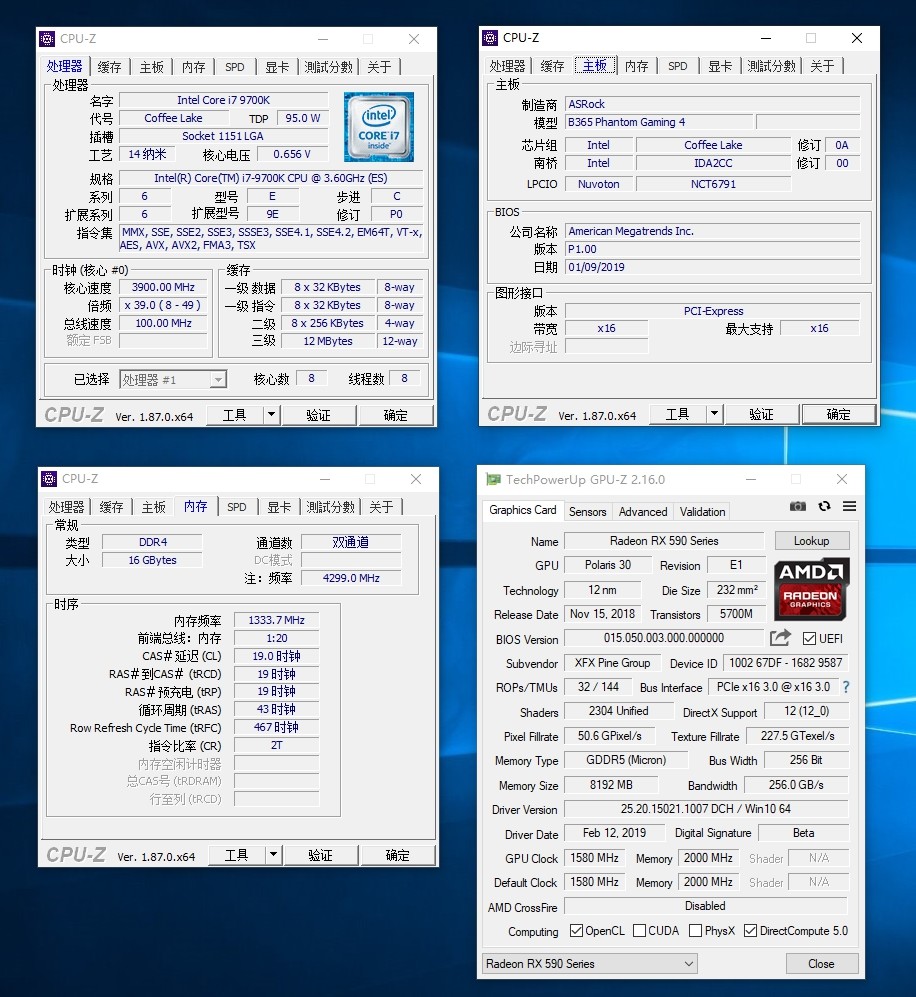Click 工具 button in memory window

coord(236,855)
